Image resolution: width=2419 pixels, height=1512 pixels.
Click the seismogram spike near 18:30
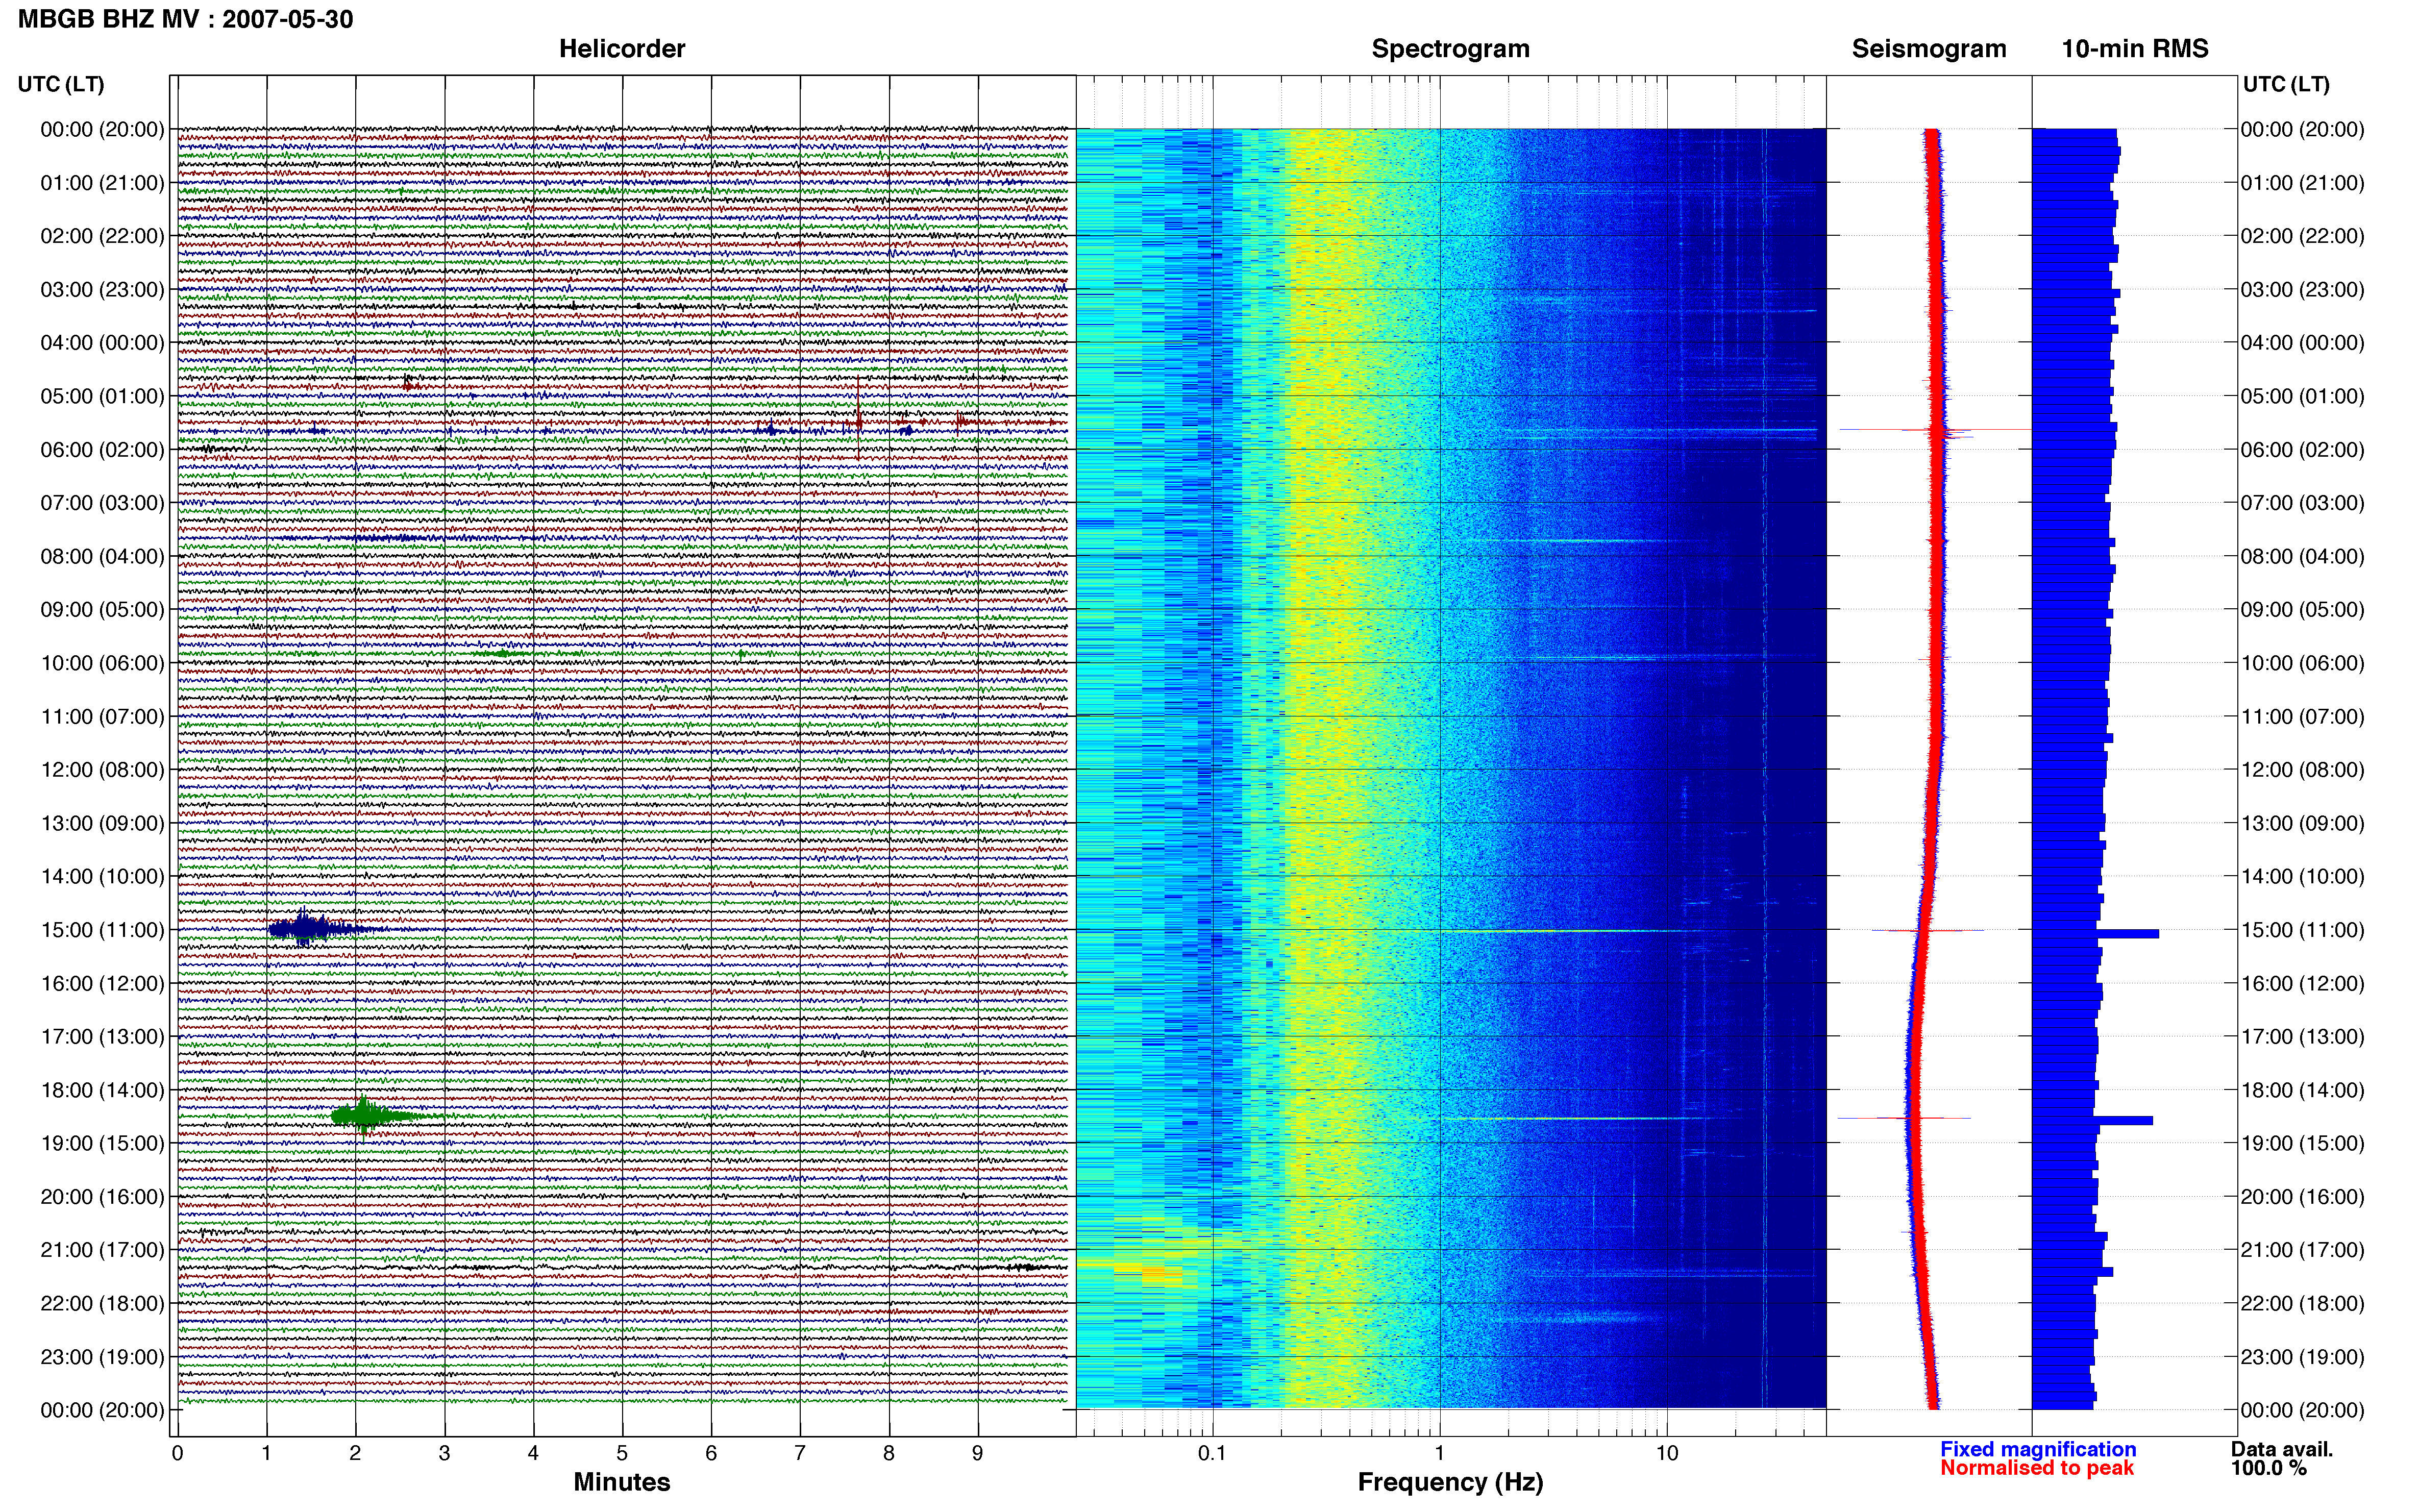coord(1905,1118)
